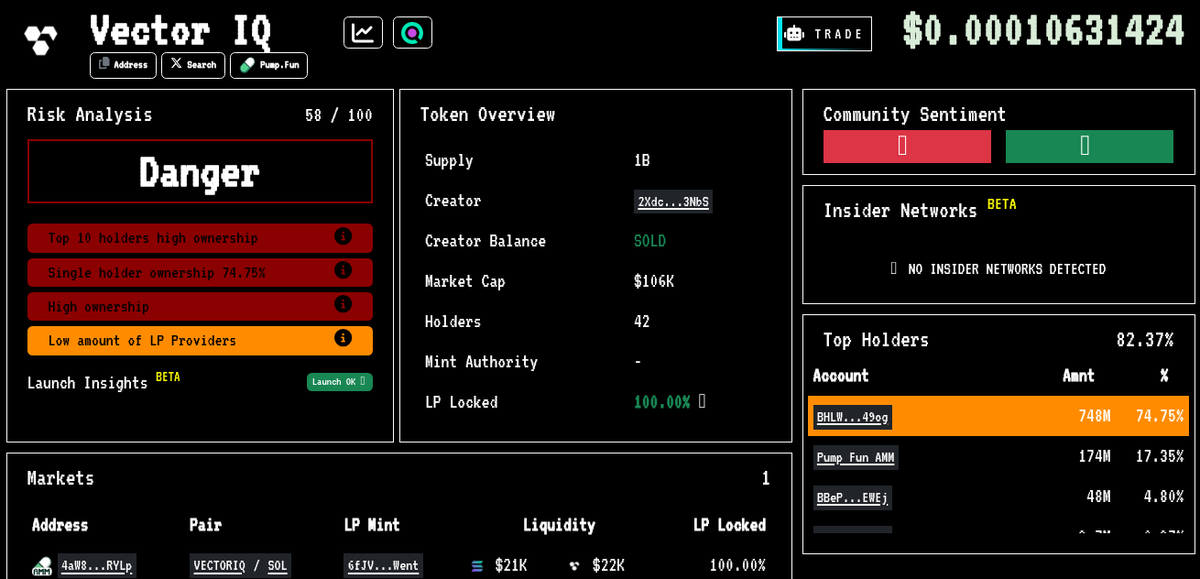The width and height of the screenshot is (1200, 579).
Task: Click the Launch OK badge
Action: 340,382
